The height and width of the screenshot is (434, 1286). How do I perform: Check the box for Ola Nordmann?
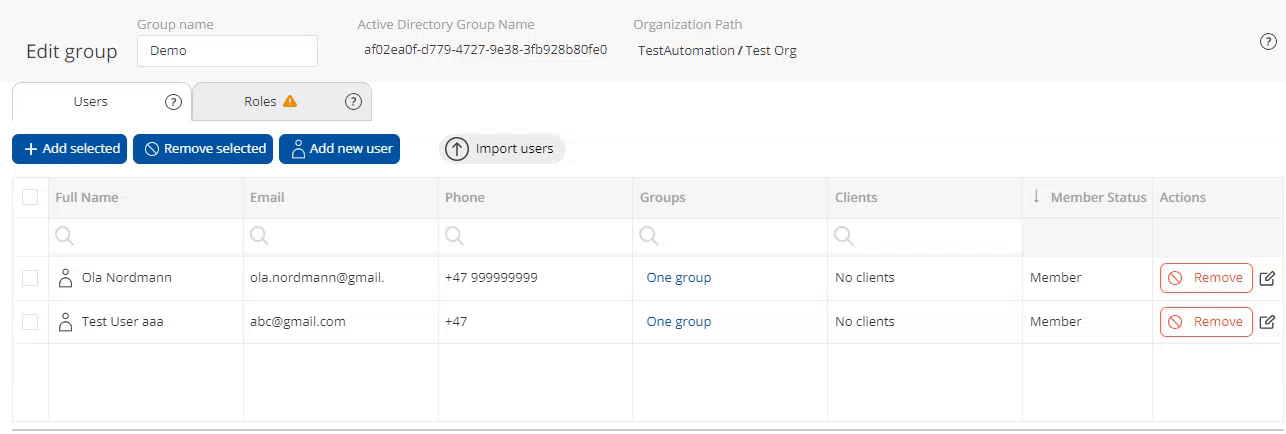coord(30,278)
